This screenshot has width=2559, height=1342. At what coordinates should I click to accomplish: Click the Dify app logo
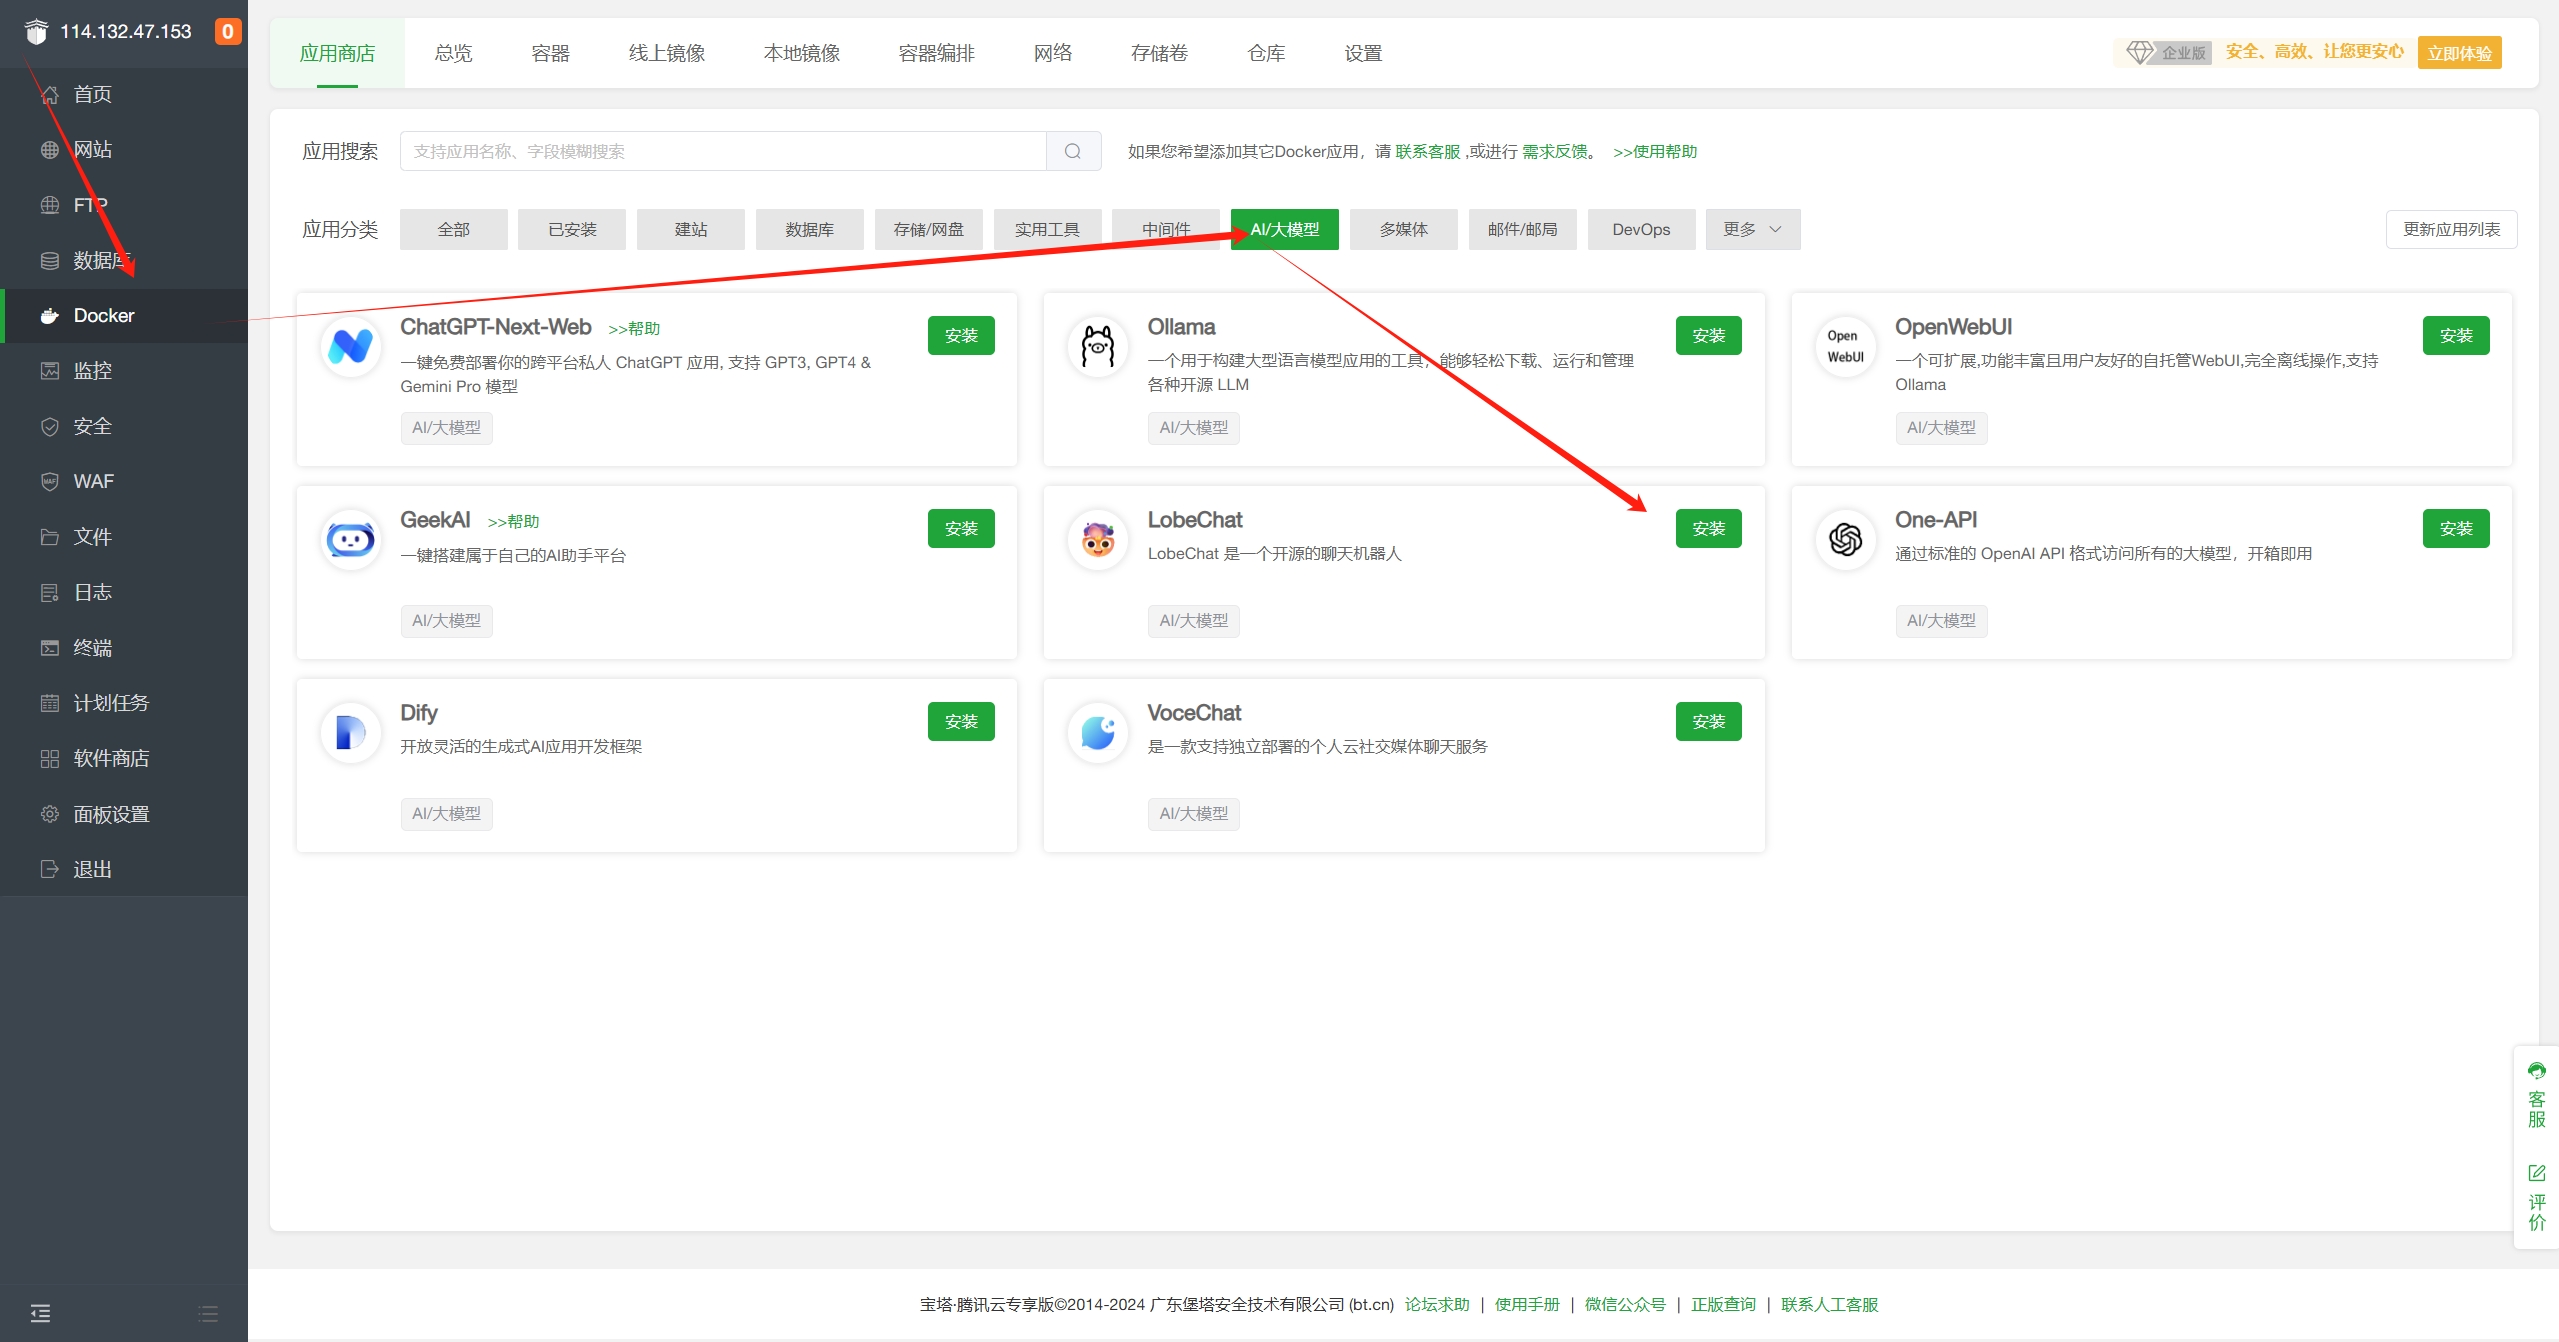click(x=351, y=733)
